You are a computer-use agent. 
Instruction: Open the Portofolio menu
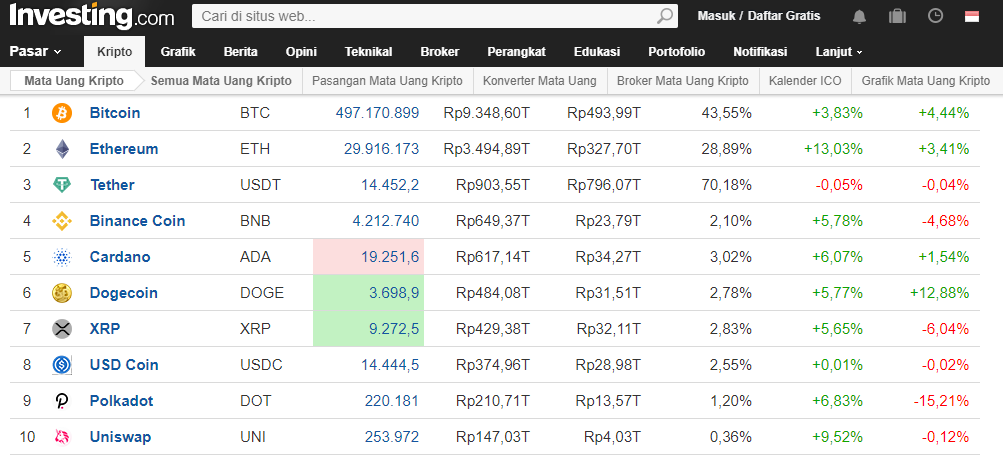(x=676, y=52)
